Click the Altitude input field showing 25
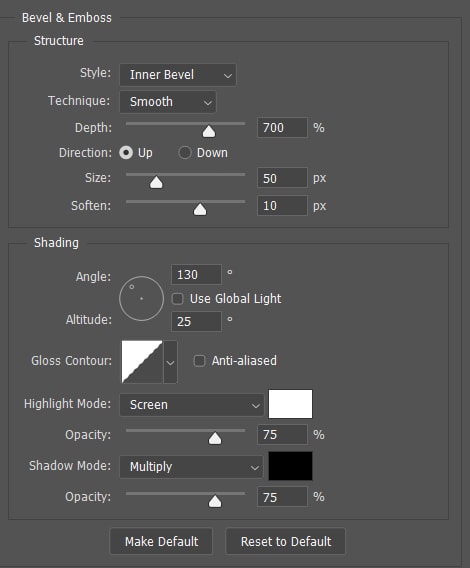Viewport: 470px width, 568px height. tap(196, 321)
